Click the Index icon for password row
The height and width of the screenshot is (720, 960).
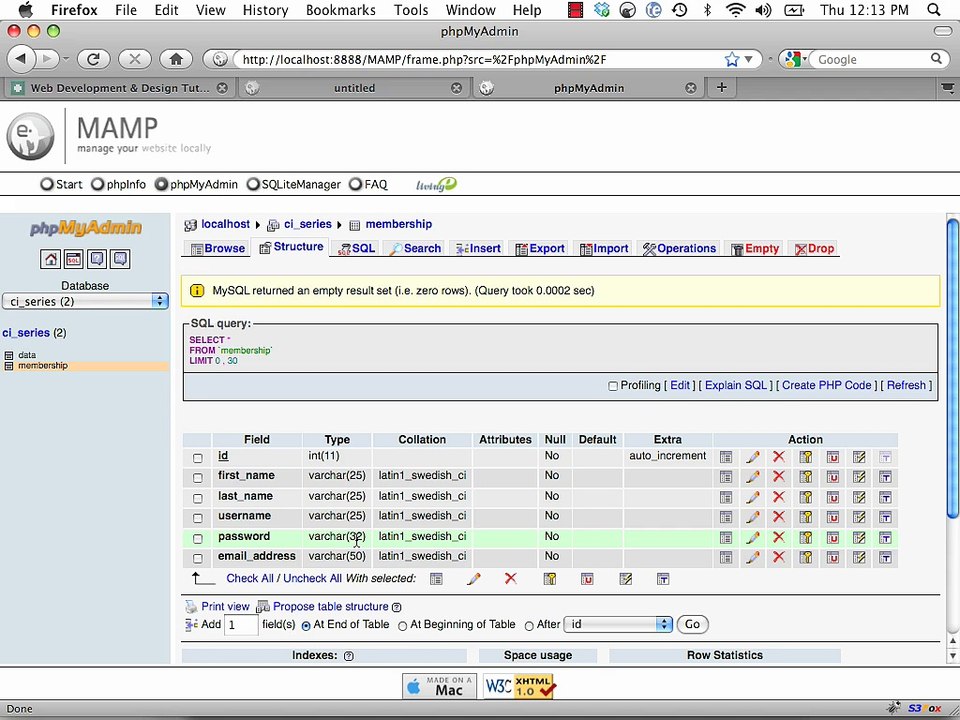pos(859,538)
